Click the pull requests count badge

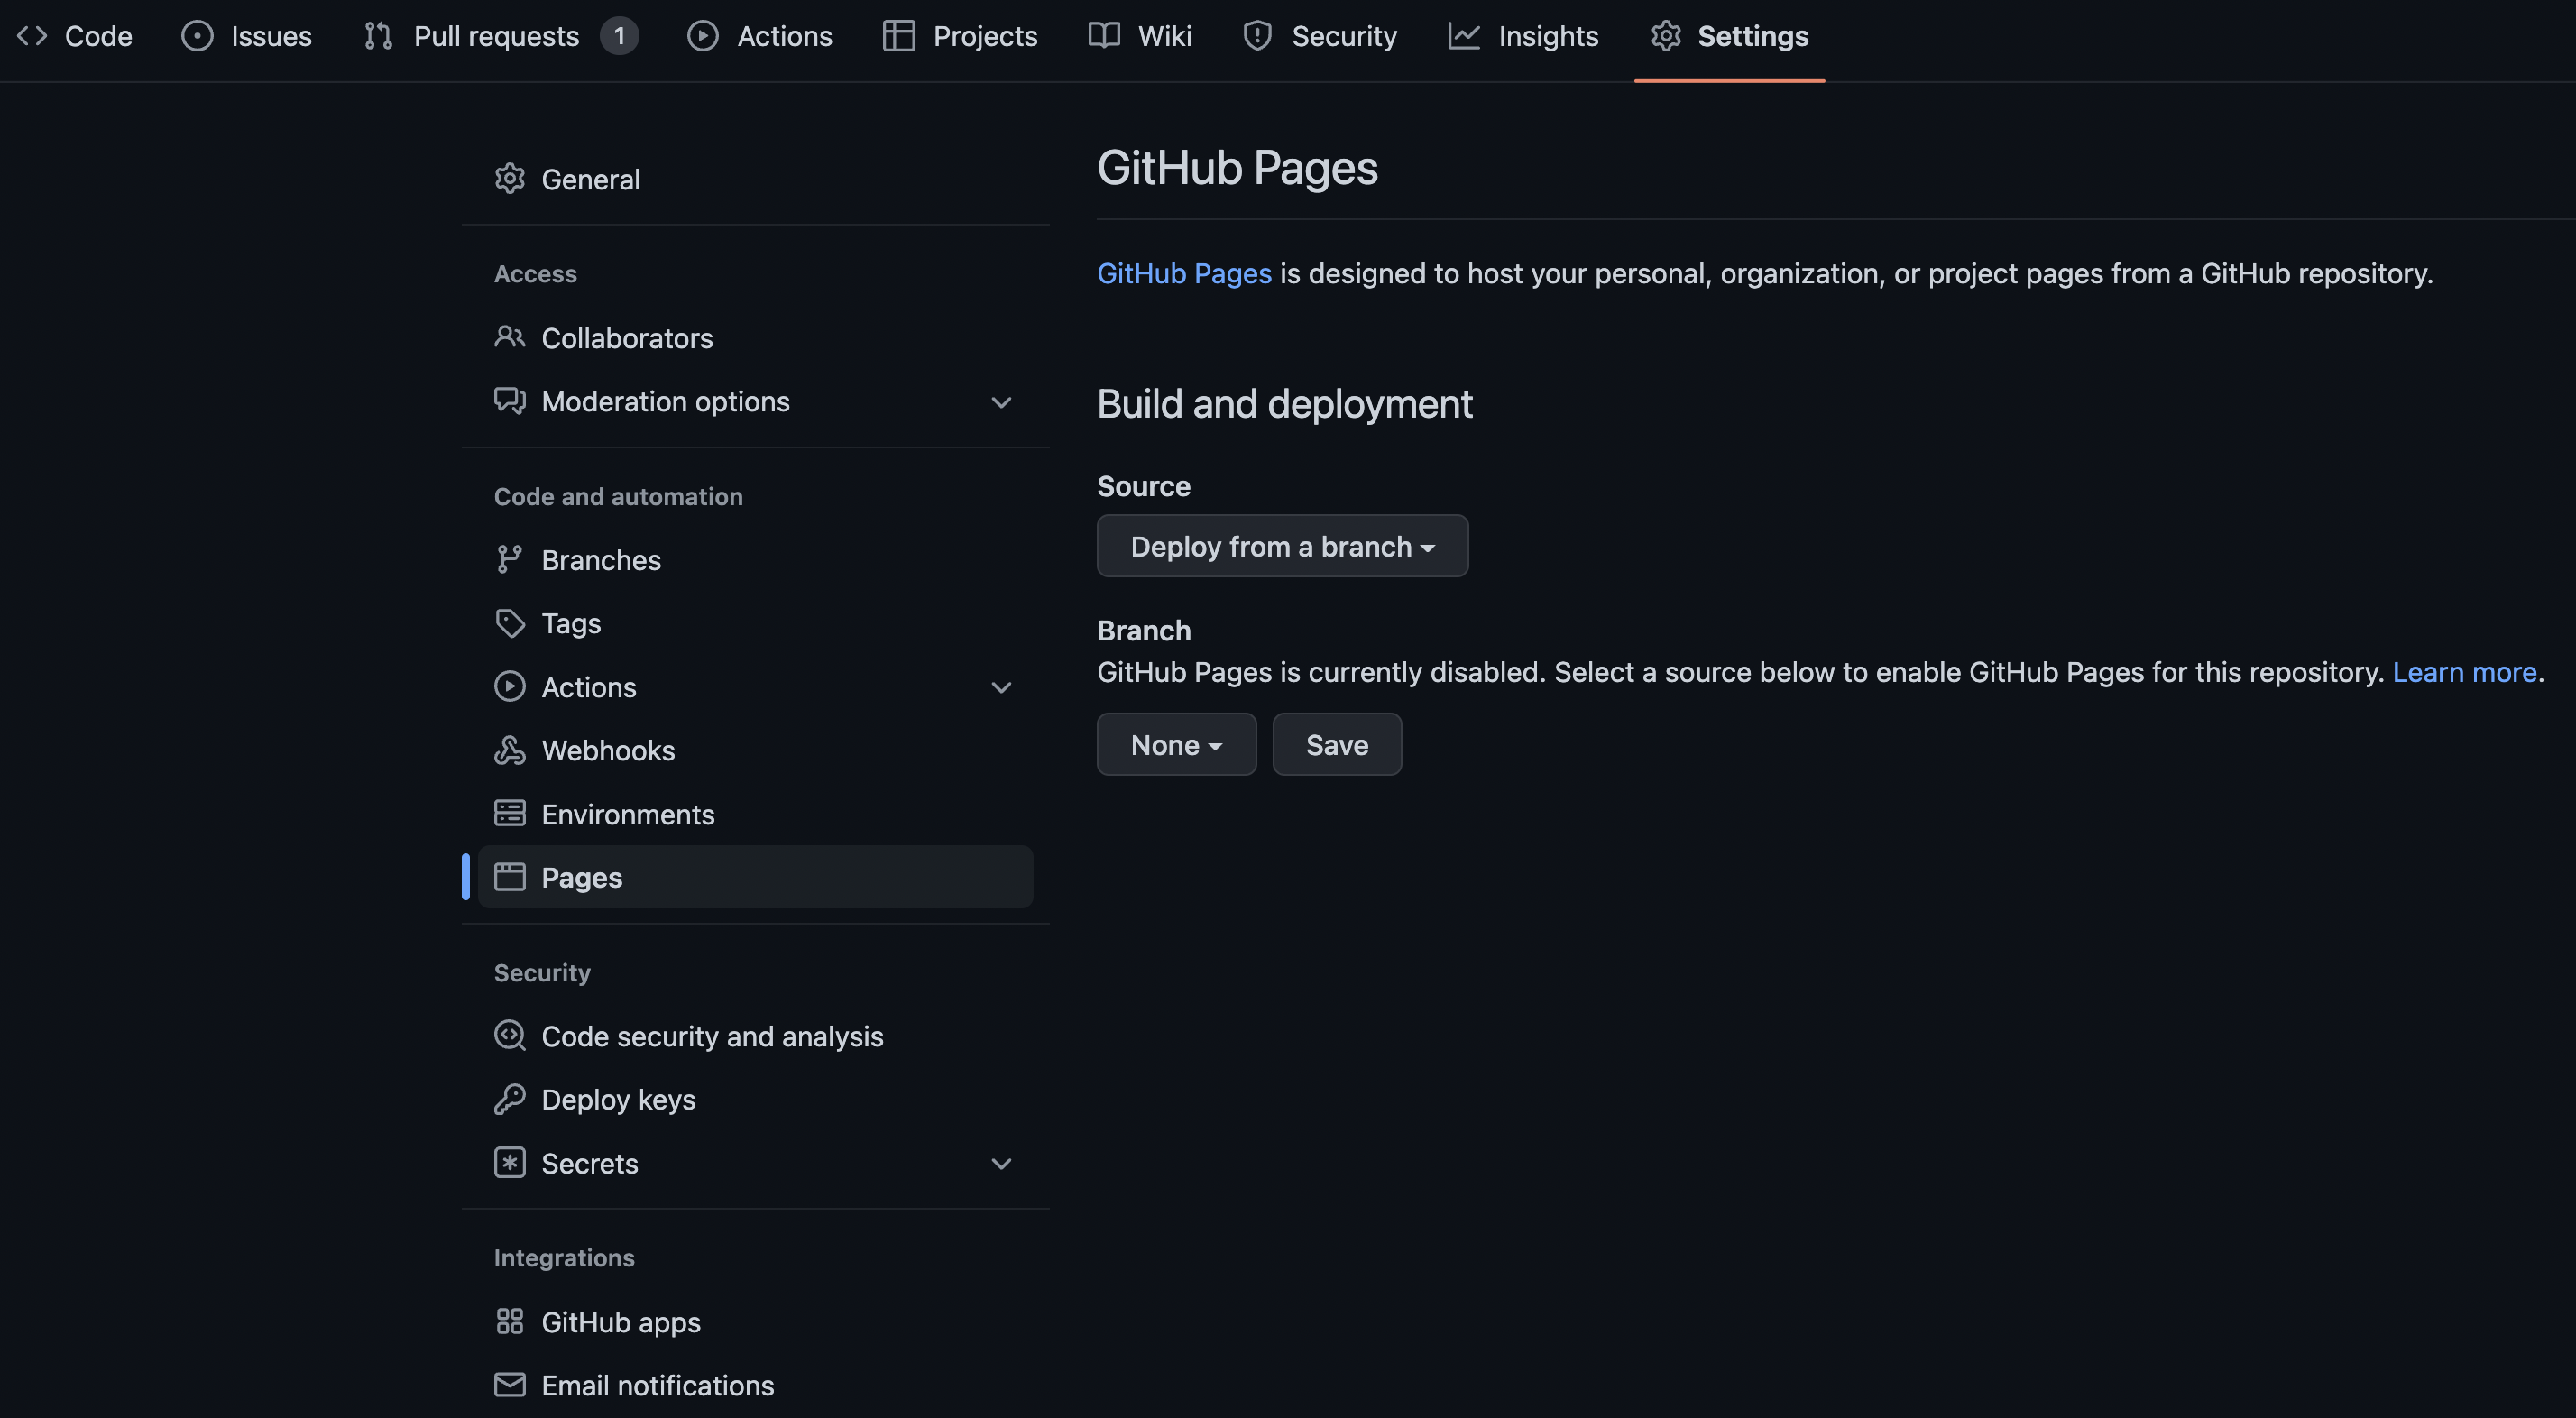tap(619, 36)
